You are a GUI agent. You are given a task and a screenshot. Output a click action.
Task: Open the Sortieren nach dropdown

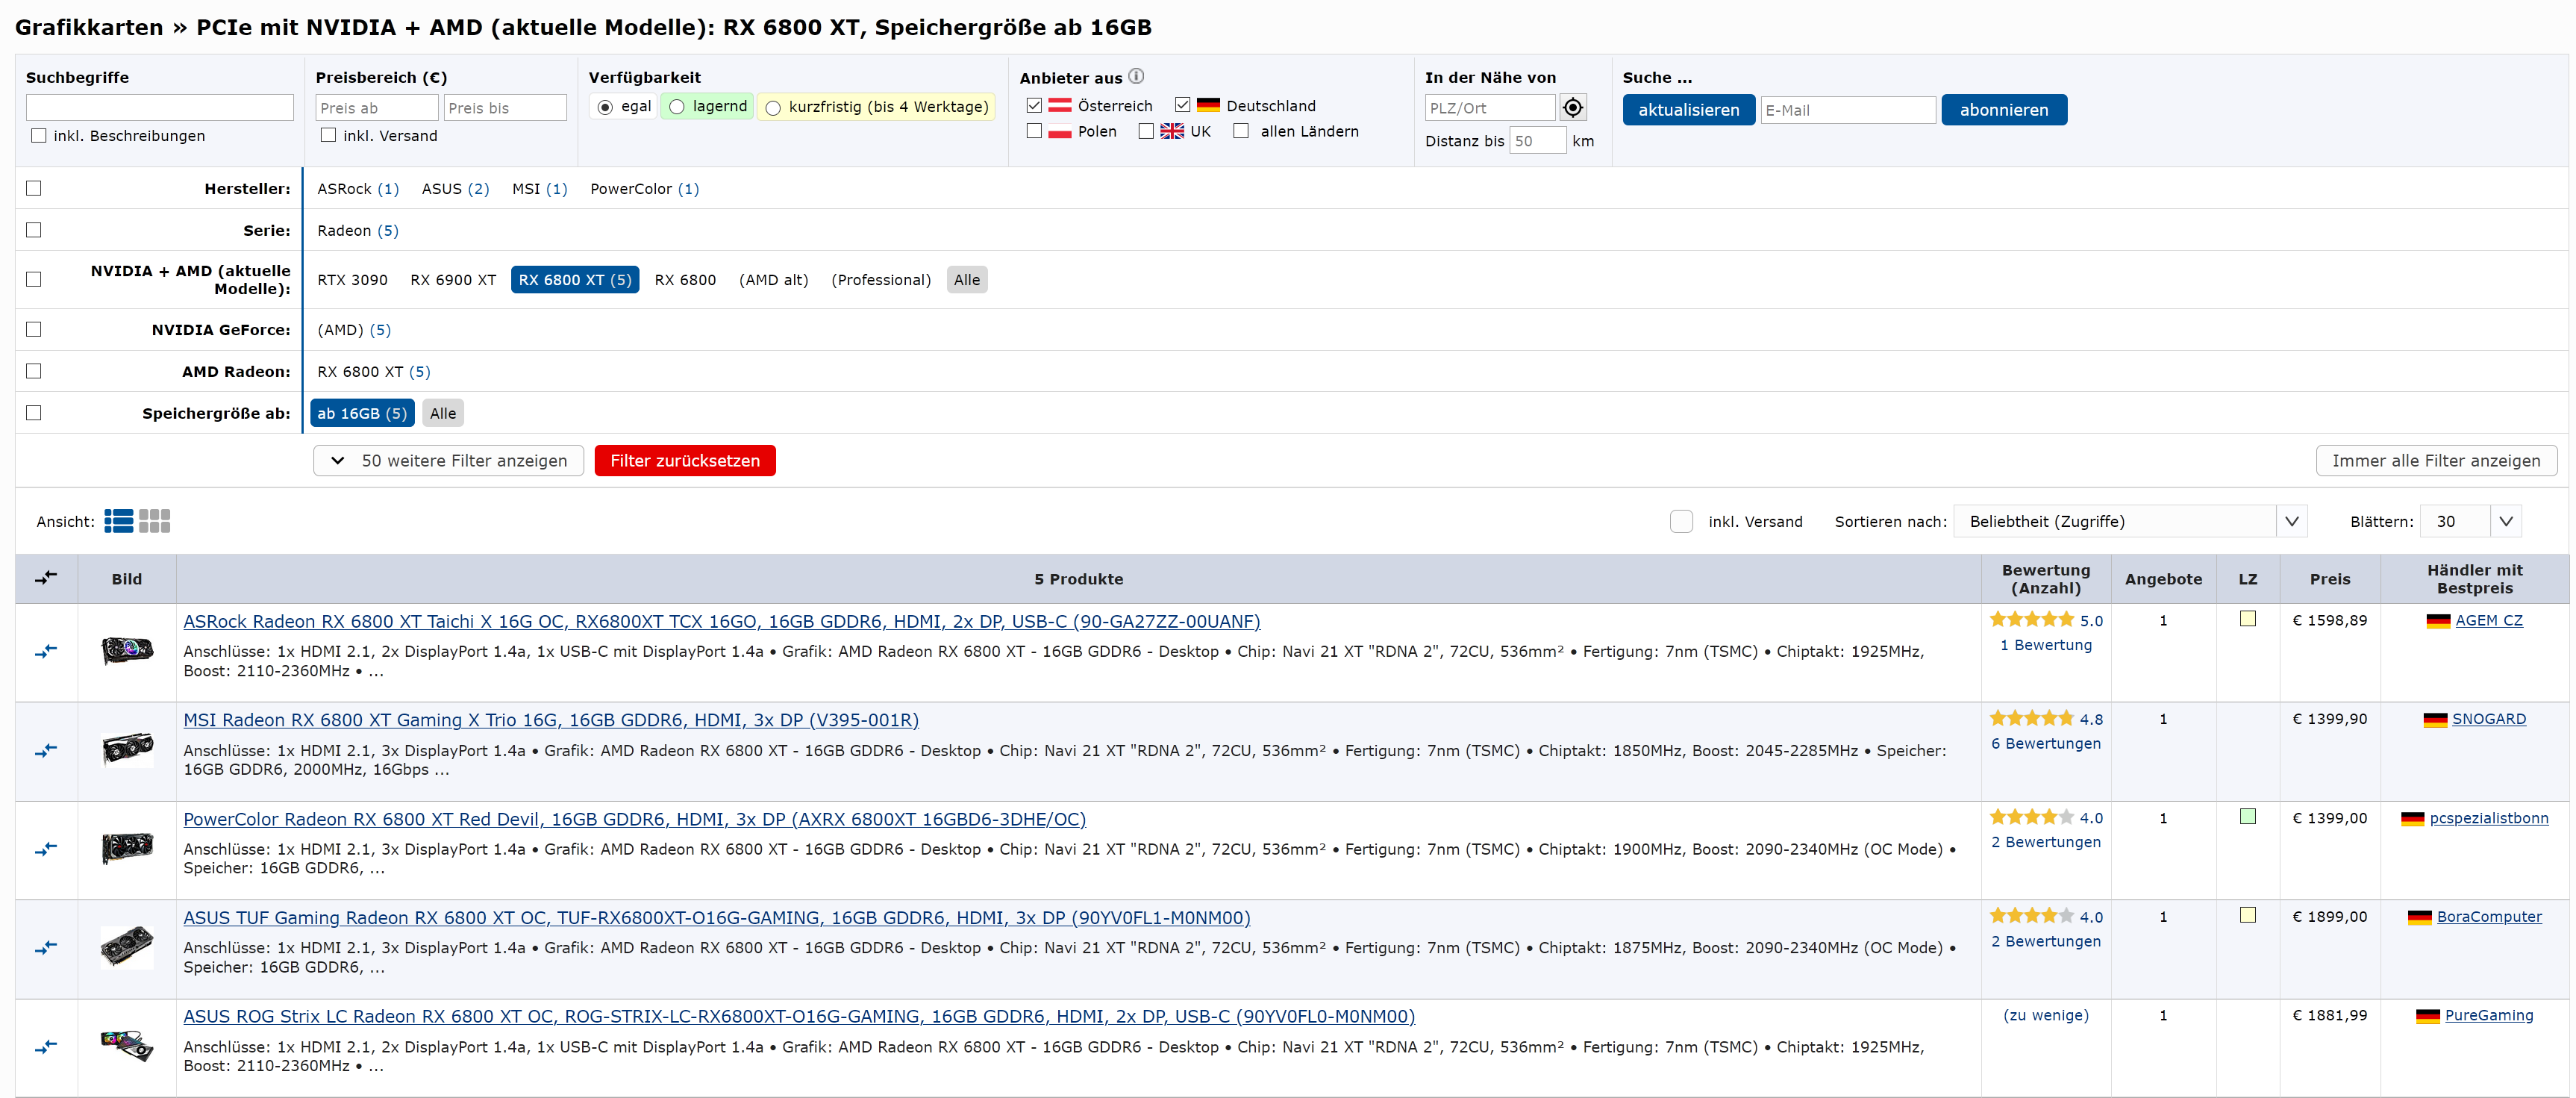pos(2128,521)
